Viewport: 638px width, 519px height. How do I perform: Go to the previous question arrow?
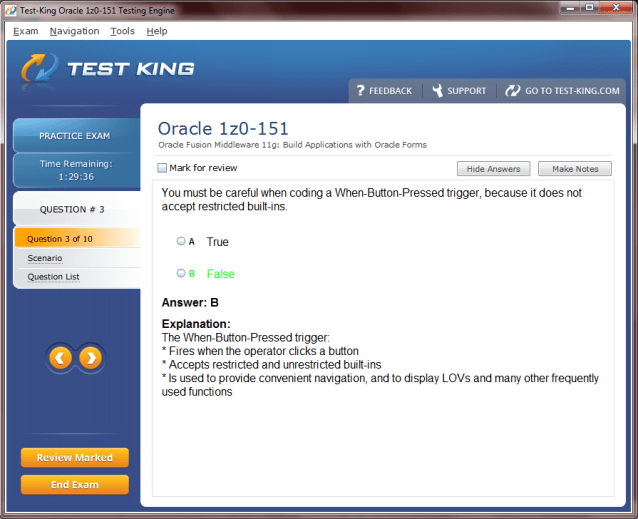(x=61, y=358)
